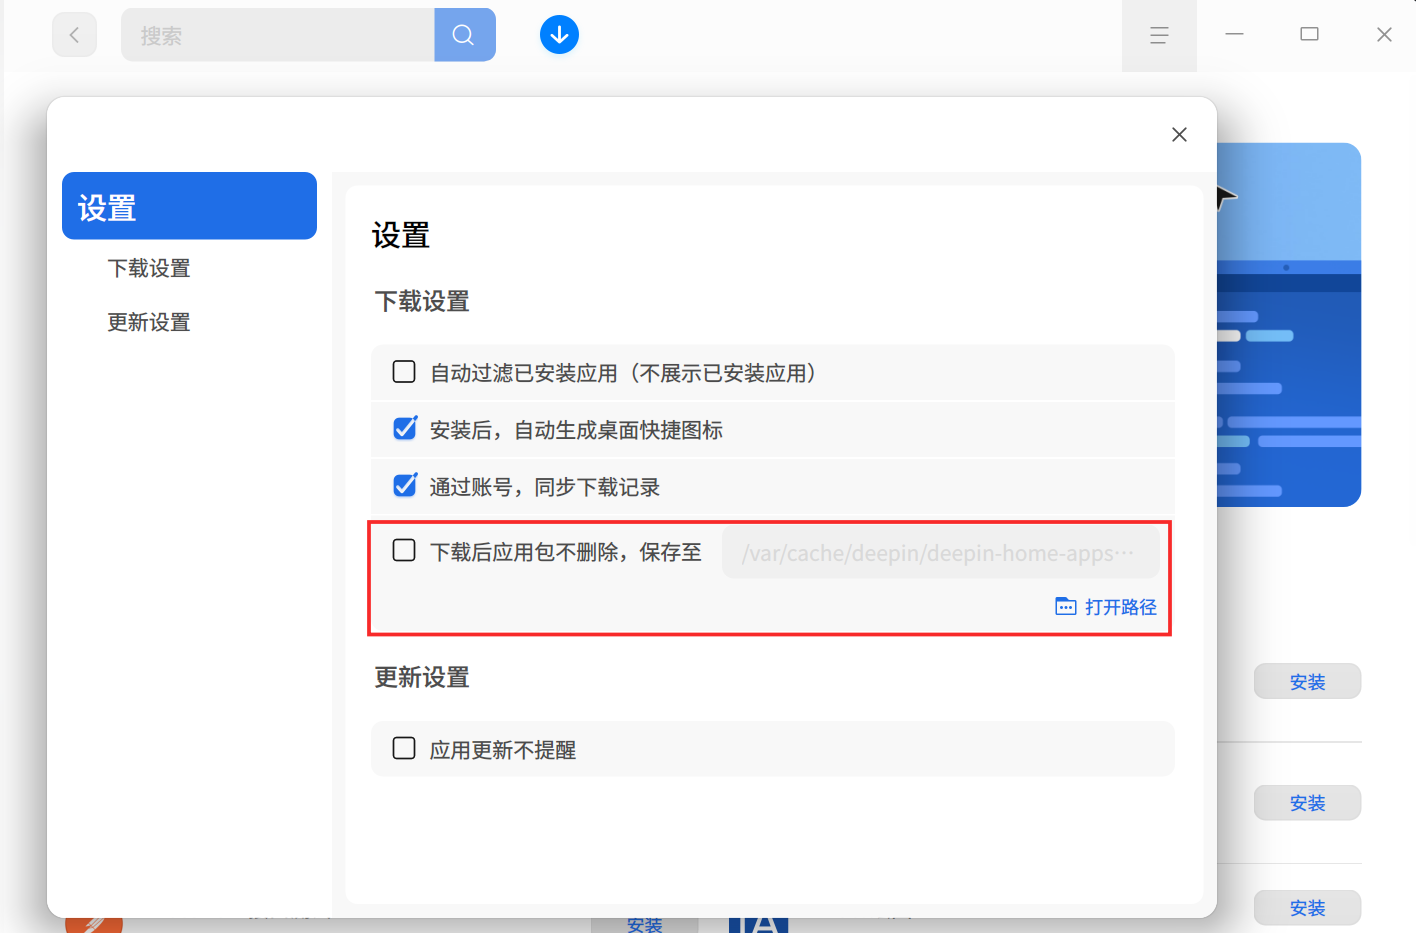1416x933 pixels.
Task: Enable 下载后应用包不删除 checkbox
Action: click(x=404, y=551)
